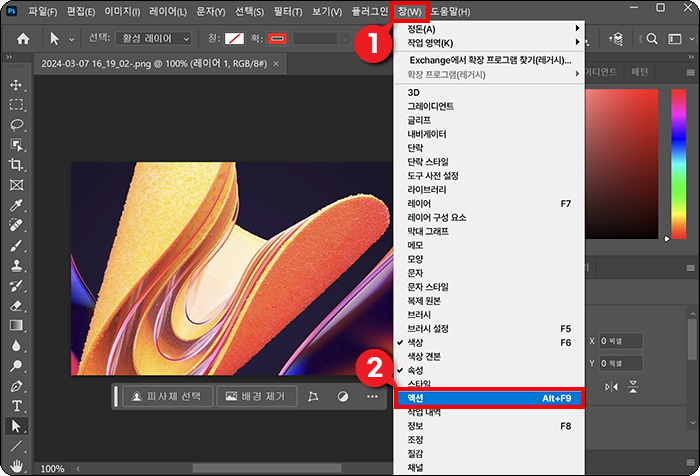Select the Pen tool
Viewport: 700px width, 476px height.
17,386
